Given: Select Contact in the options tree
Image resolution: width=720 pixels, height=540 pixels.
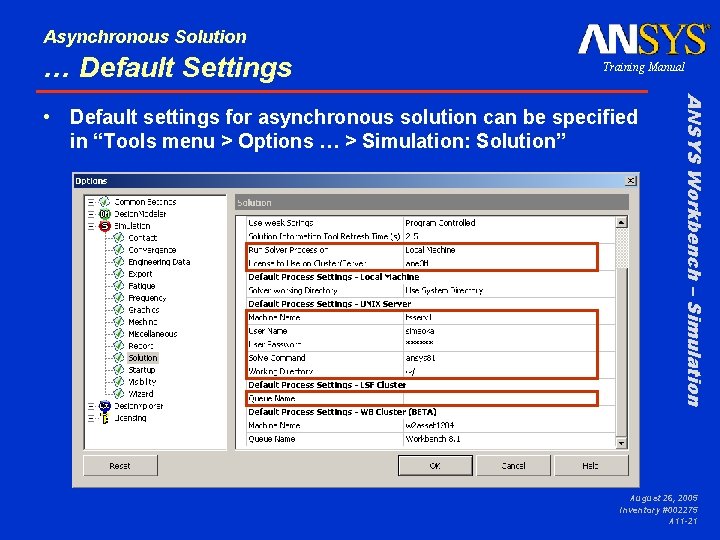Looking at the screenshot, I should pos(142,238).
